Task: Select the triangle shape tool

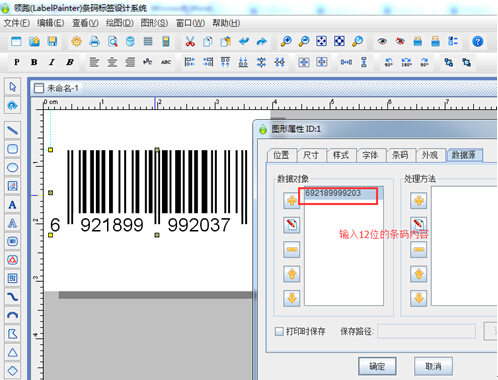Action: [x=13, y=352]
